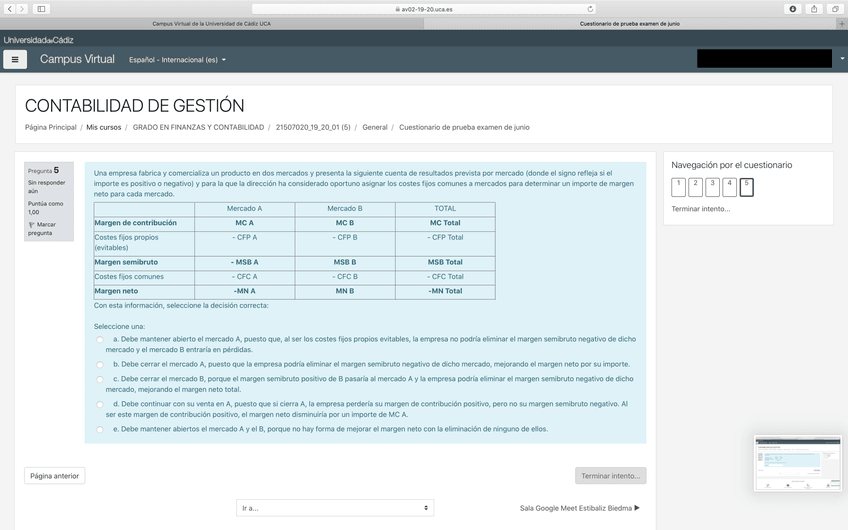Toggle the Safari sidebar button
The height and width of the screenshot is (530, 848).
tap(41, 9)
